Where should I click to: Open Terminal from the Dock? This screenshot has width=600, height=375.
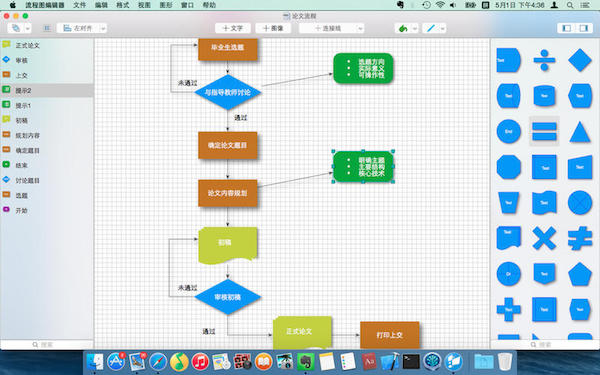411,361
